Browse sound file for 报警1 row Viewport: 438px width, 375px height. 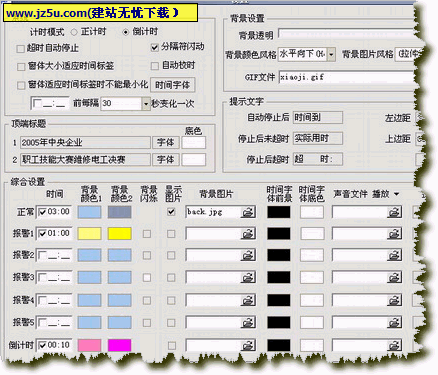pyautogui.click(x=394, y=234)
